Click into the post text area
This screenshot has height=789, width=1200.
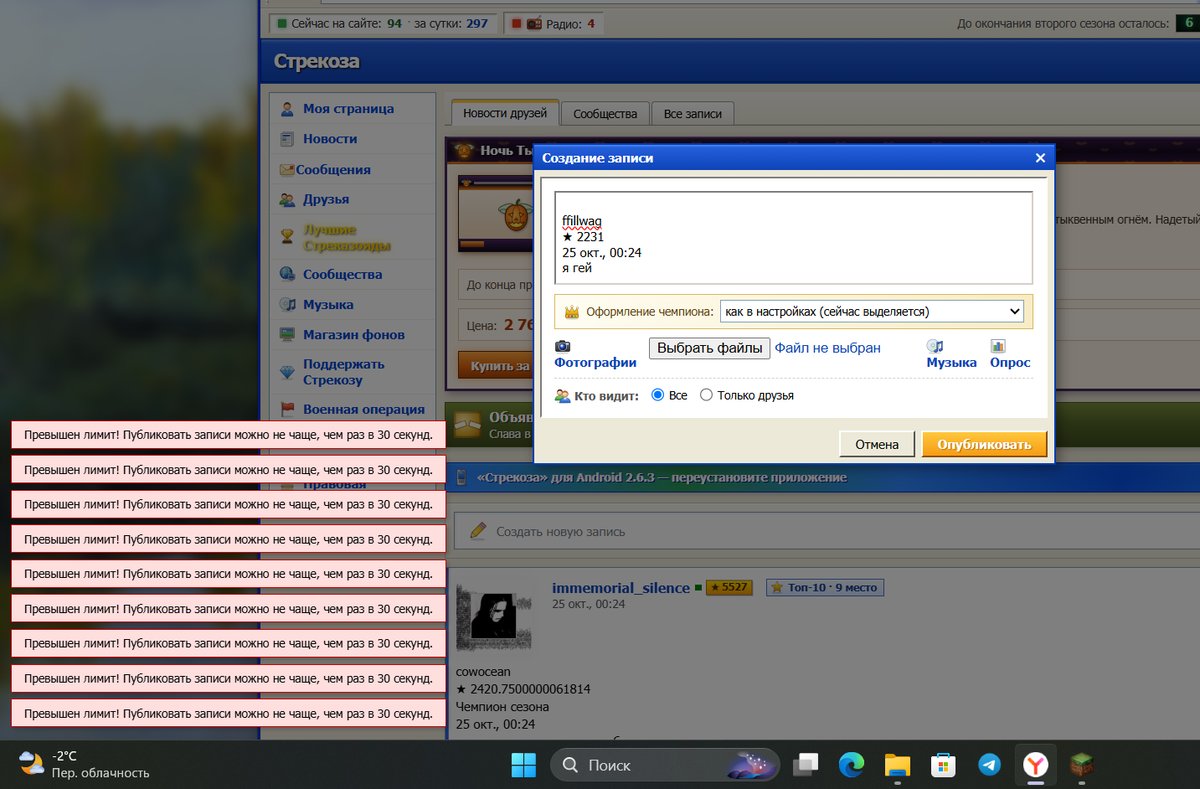coord(793,238)
